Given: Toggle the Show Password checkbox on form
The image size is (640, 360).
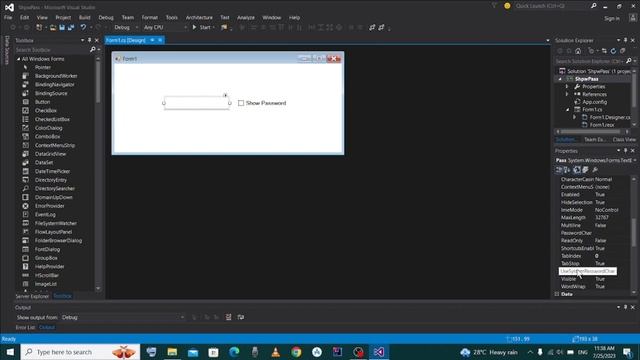Looking at the screenshot, I should point(241,103).
